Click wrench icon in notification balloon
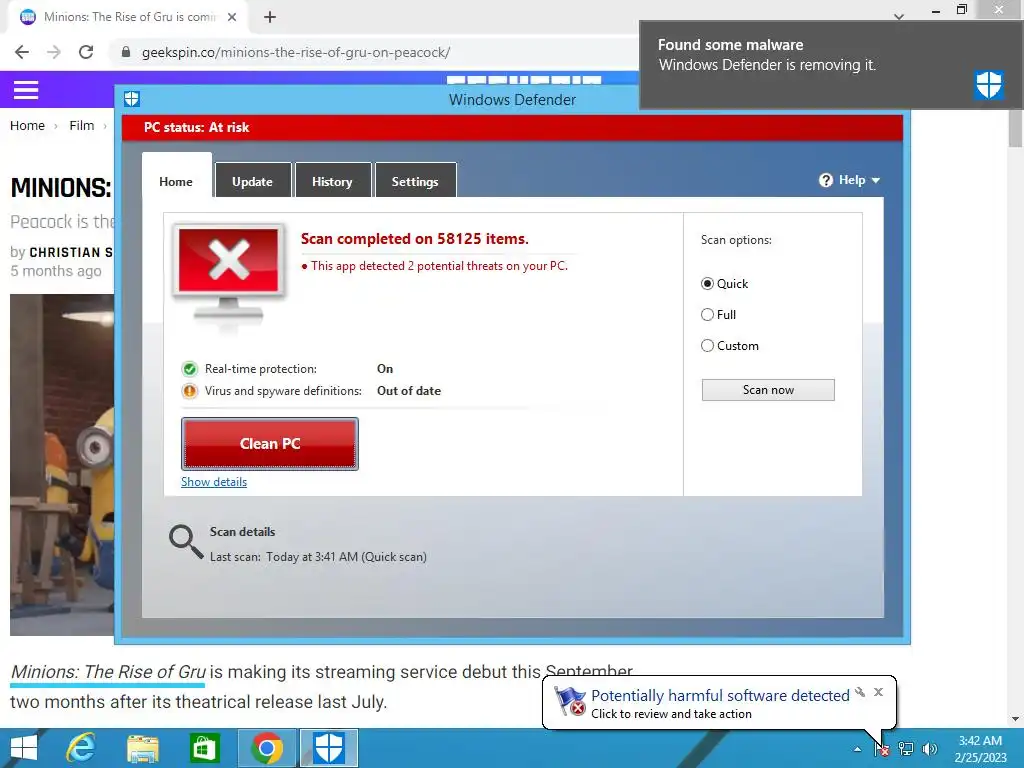Image resolution: width=1024 pixels, height=768 pixels. (860, 692)
